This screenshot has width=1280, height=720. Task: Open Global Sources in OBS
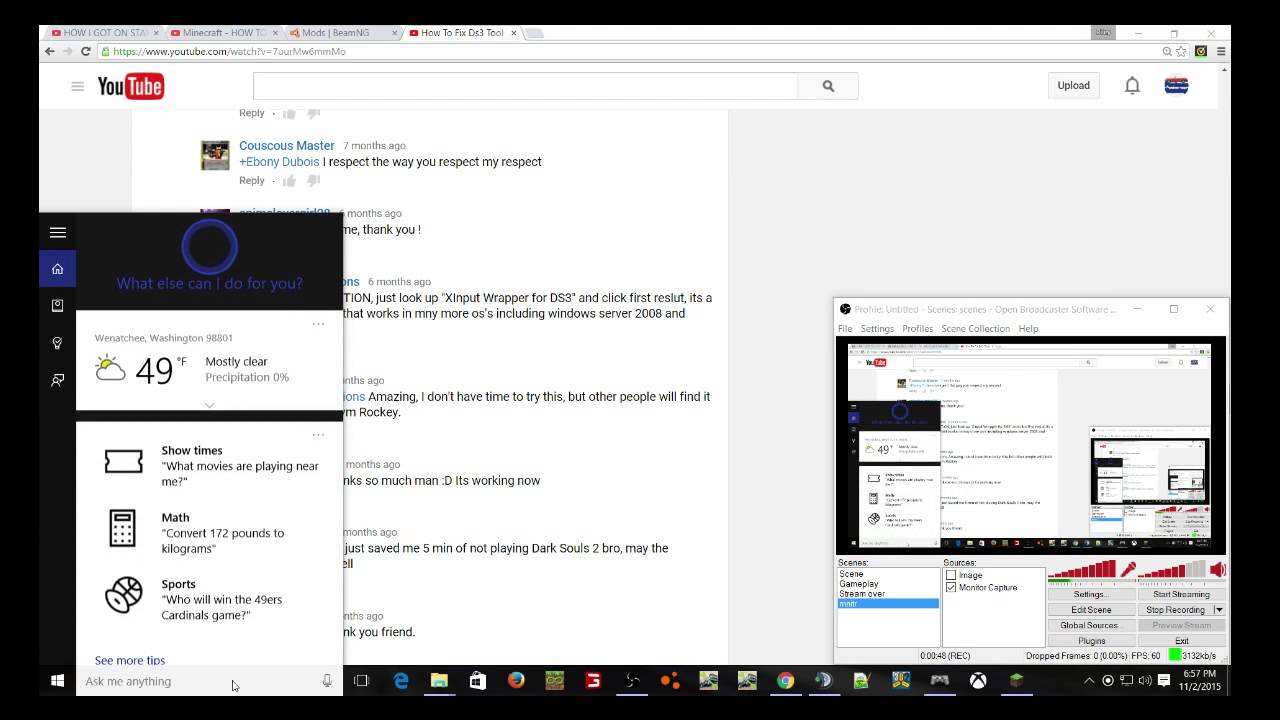[1091, 625]
